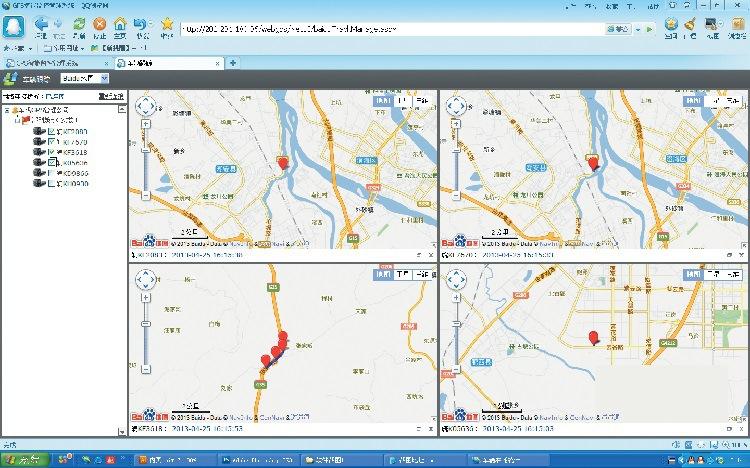Click the orange Stop loading icon
Image resolution: width=750 pixels, height=468 pixels.
coord(99,24)
